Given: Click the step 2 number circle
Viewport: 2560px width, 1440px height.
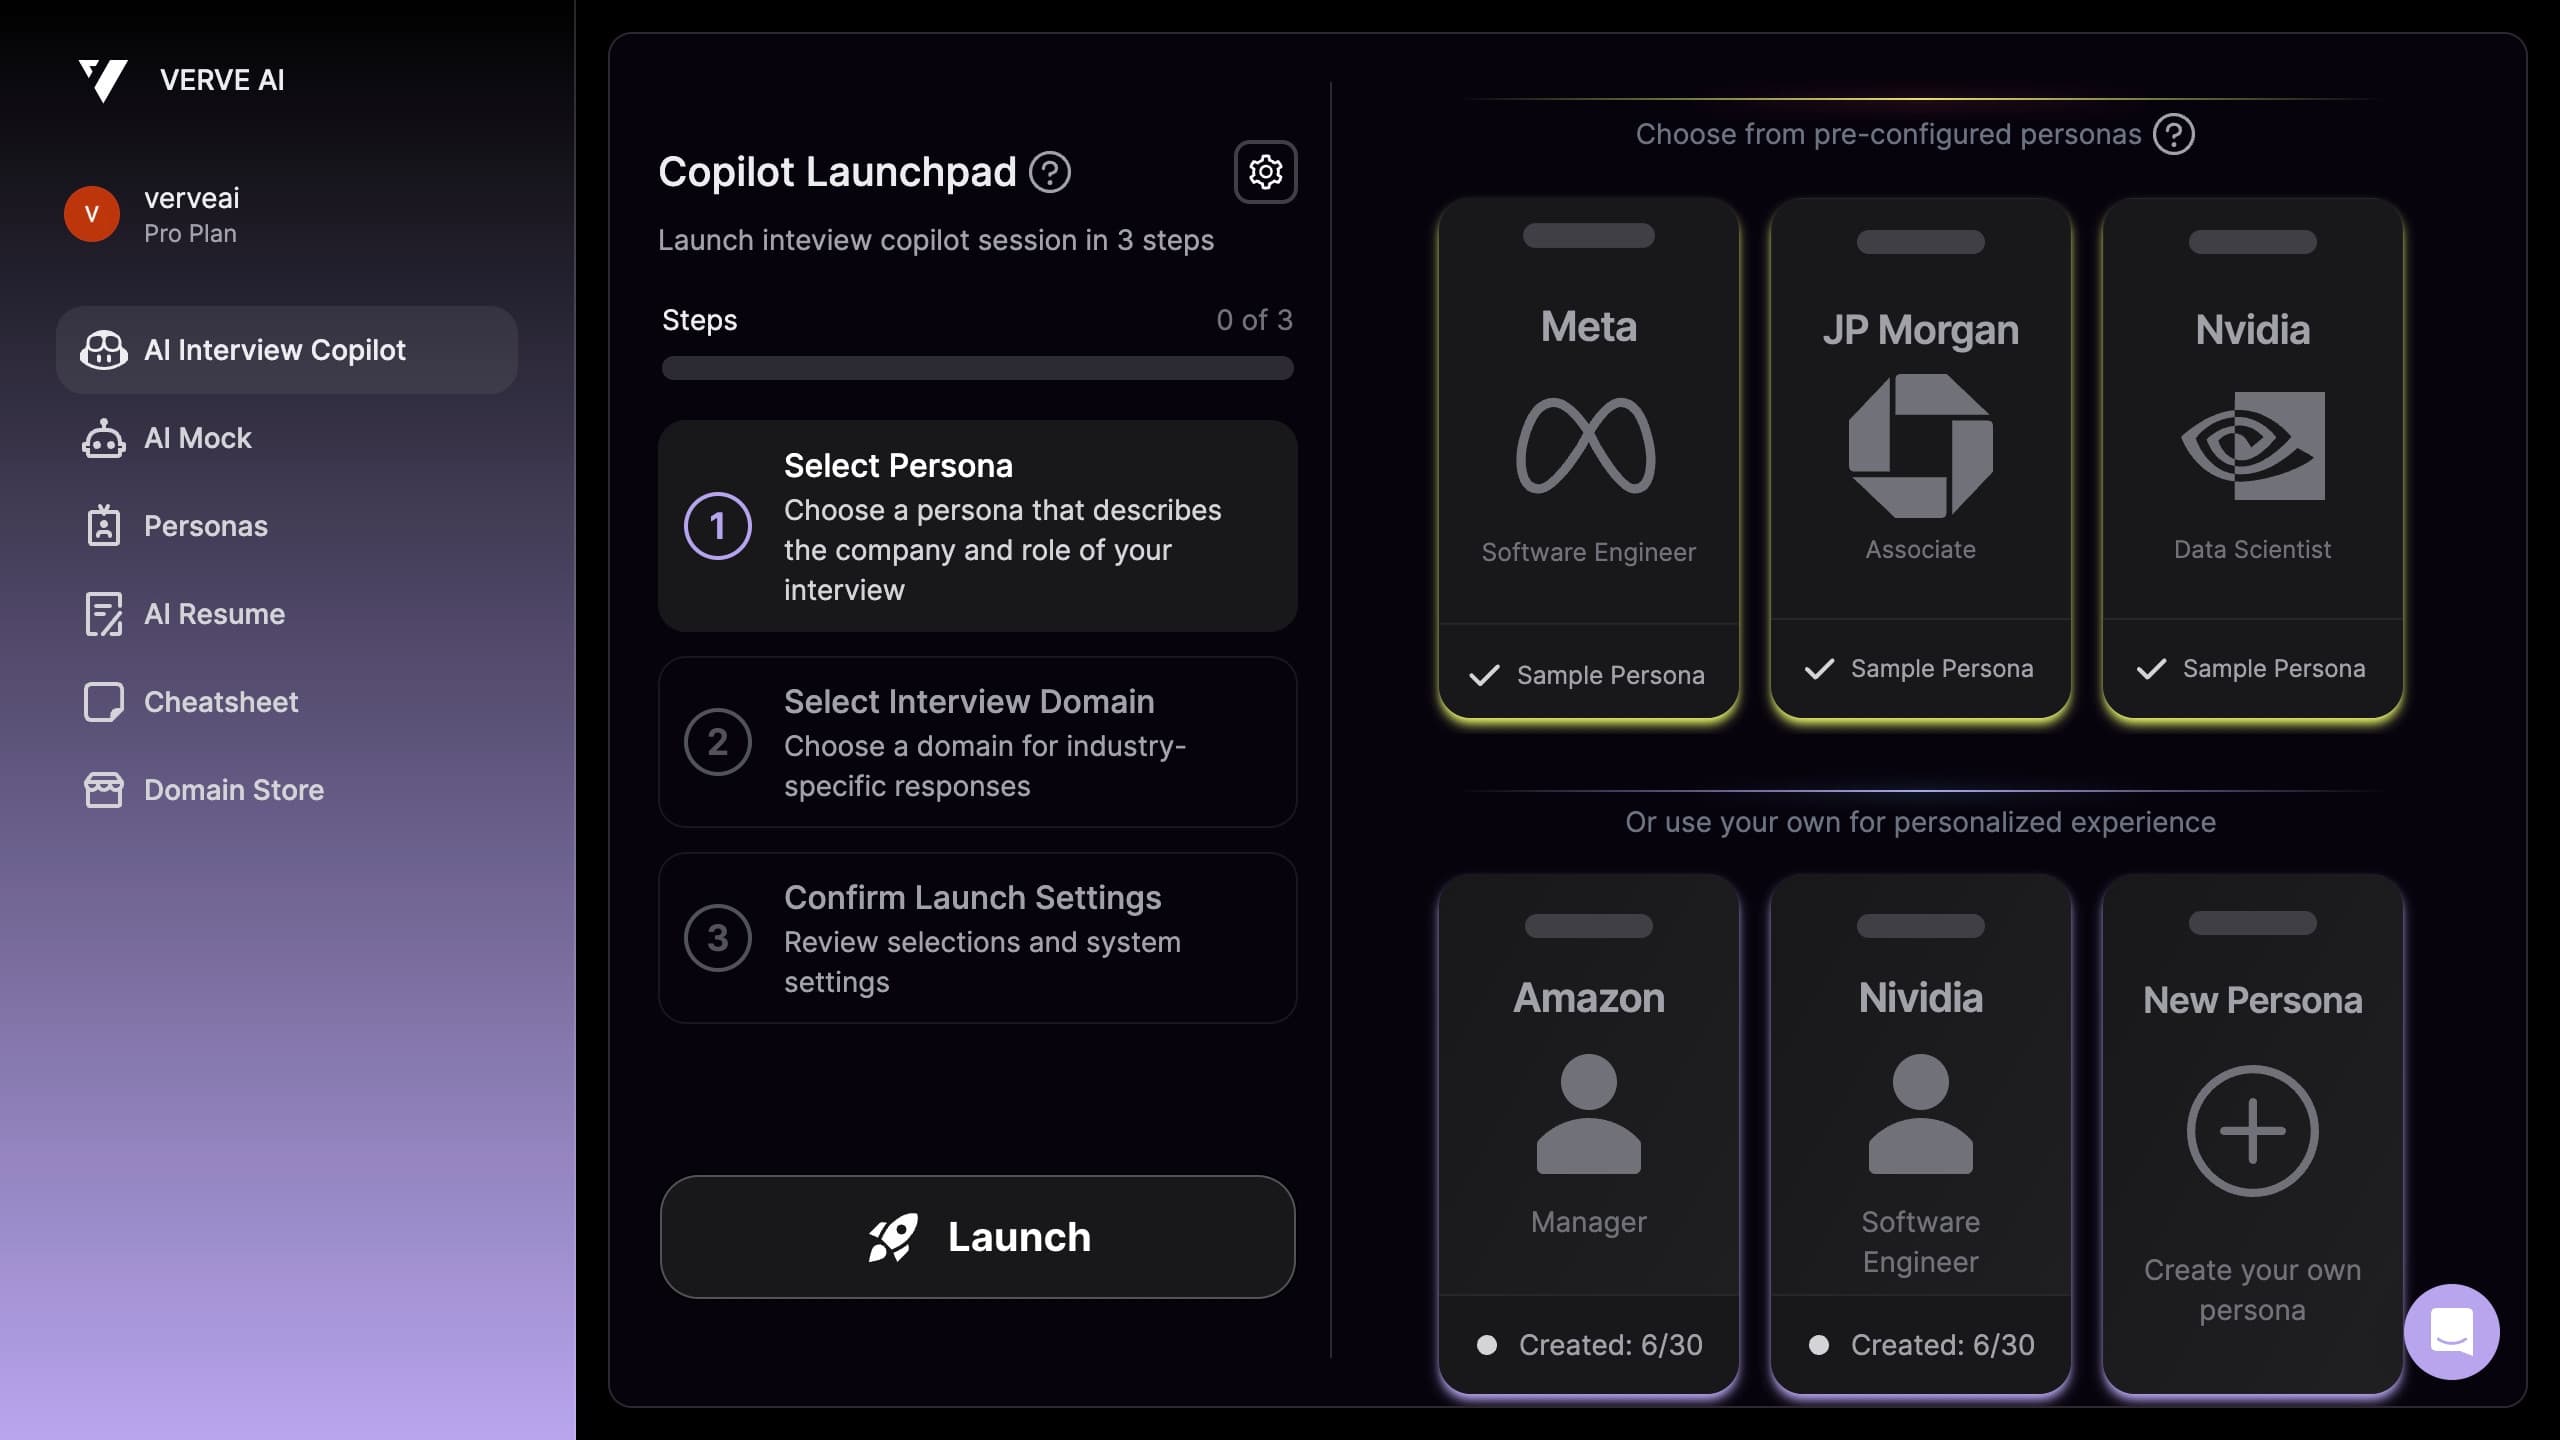Looking at the screenshot, I should pos(718,742).
